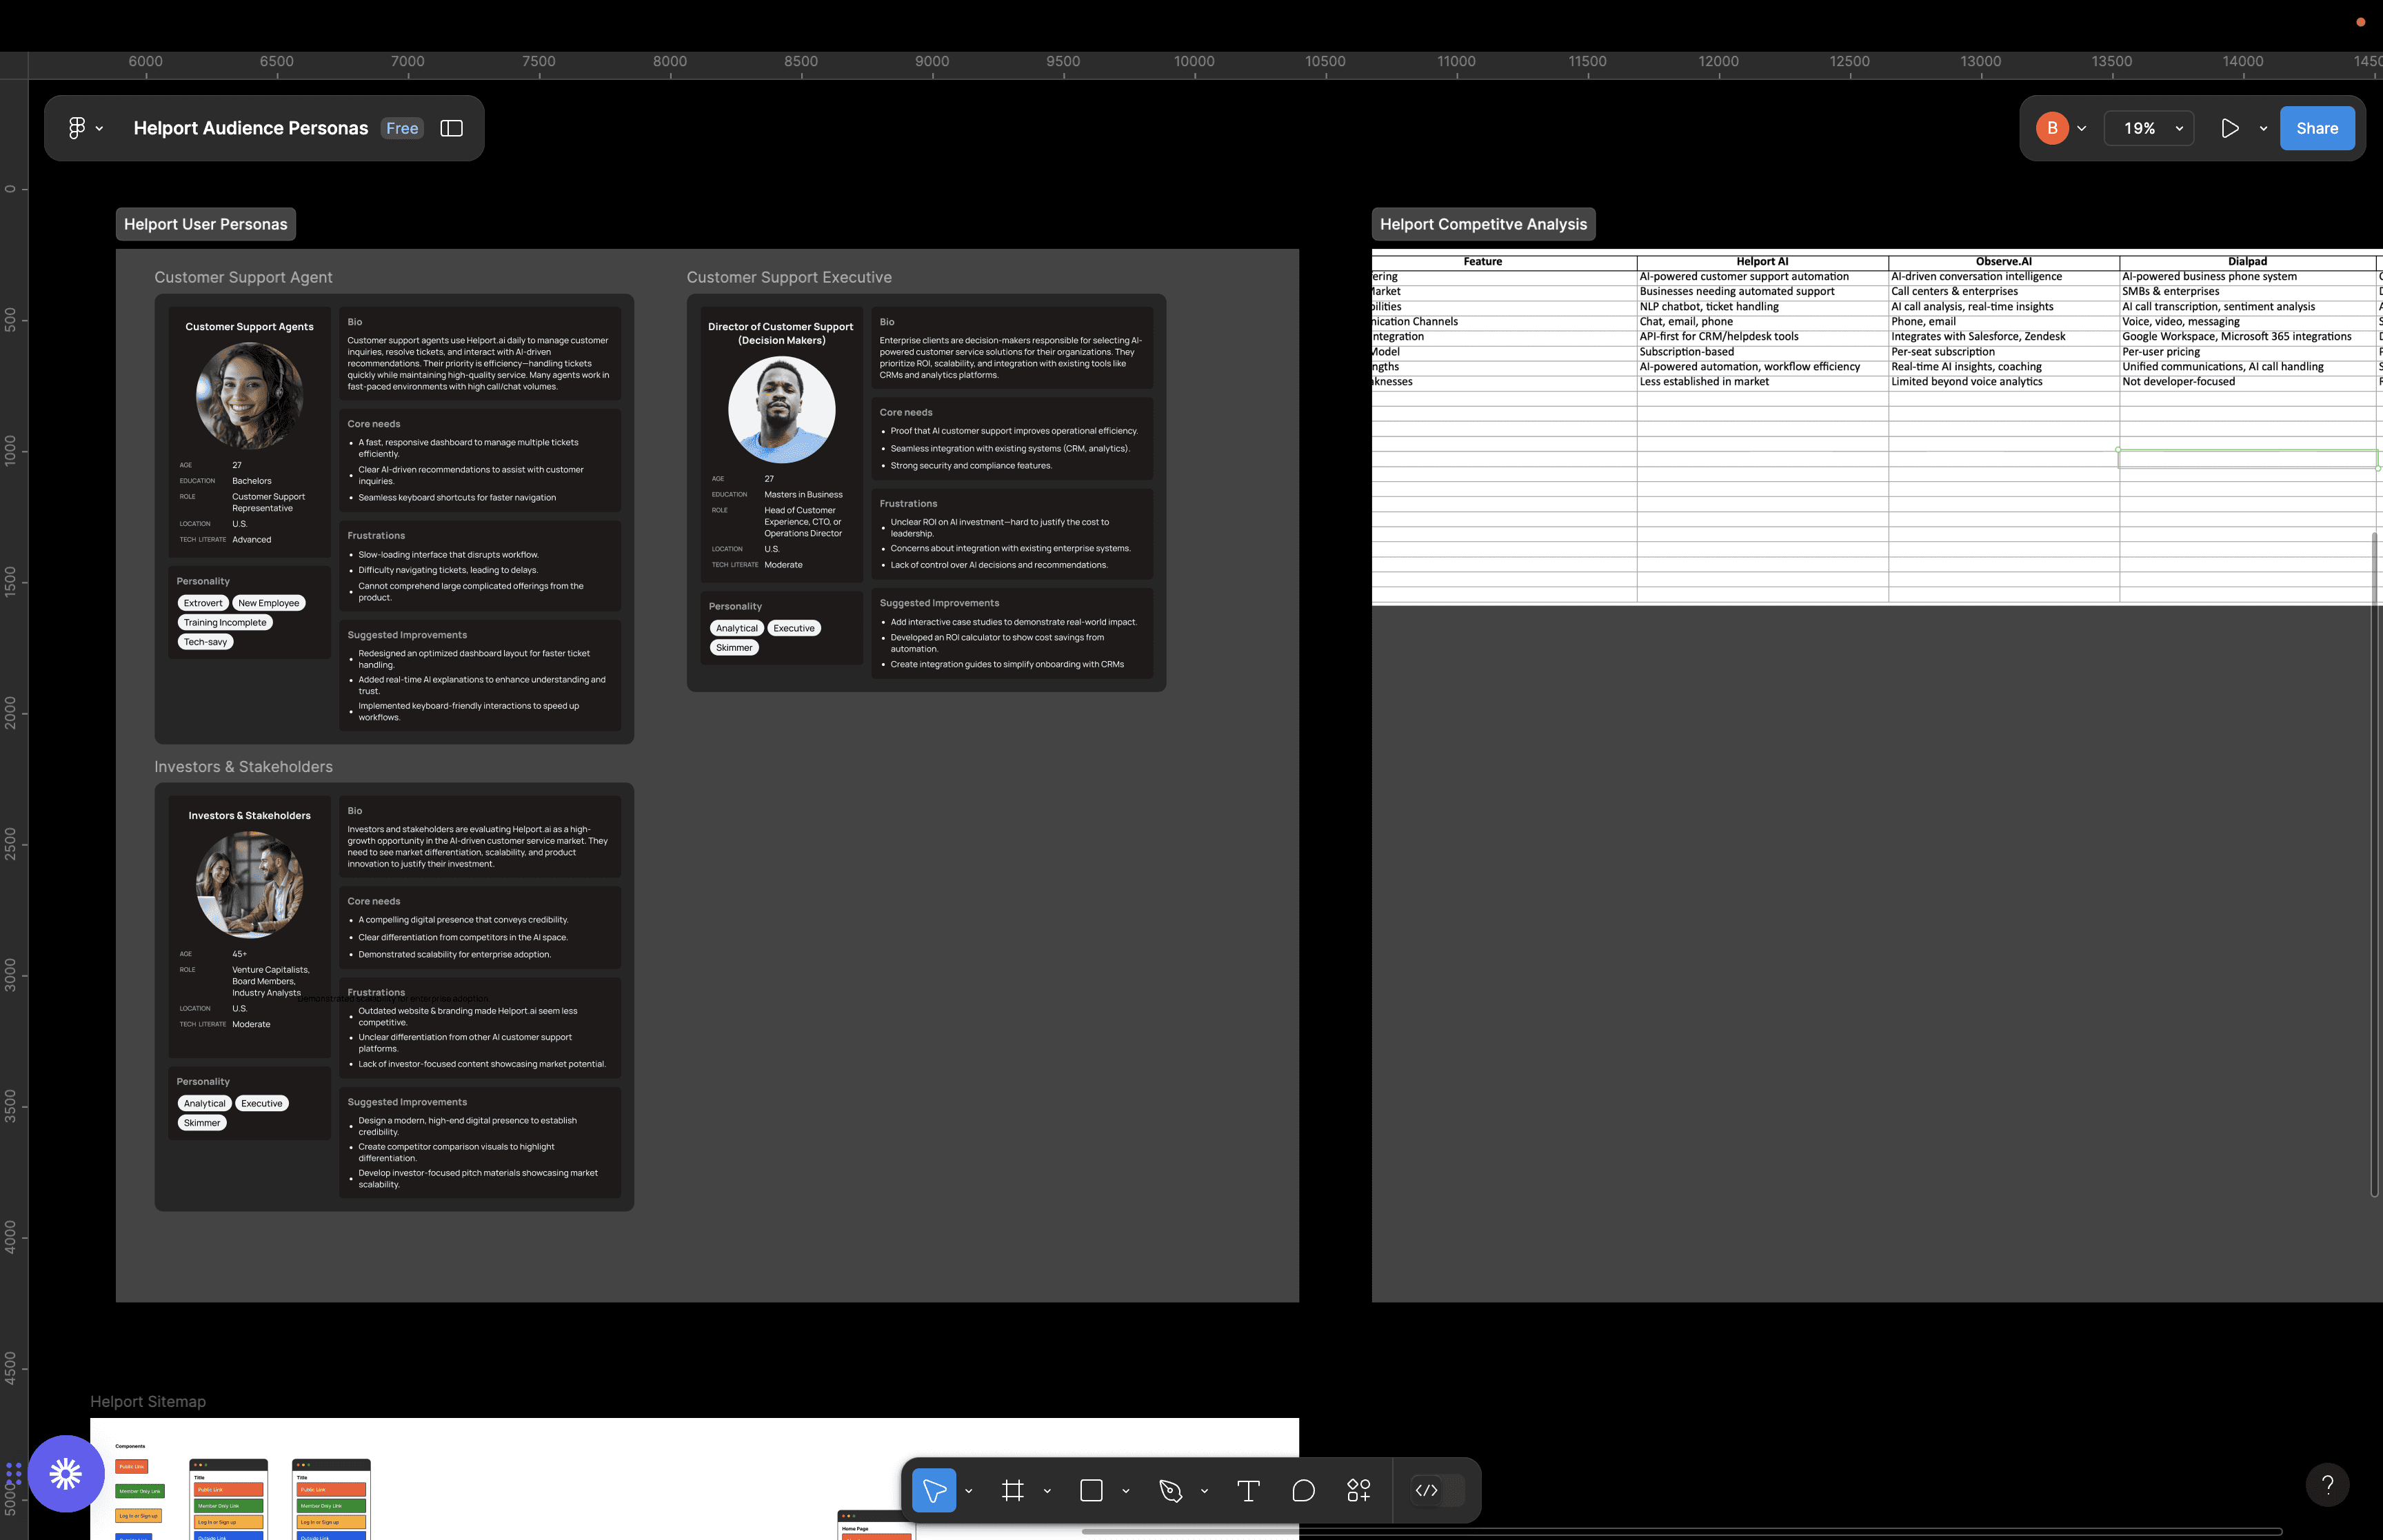This screenshot has height=1540, width=2383.
Task: Expand the Frame tool options chevron
Action: click(x=1047, y=1491)
